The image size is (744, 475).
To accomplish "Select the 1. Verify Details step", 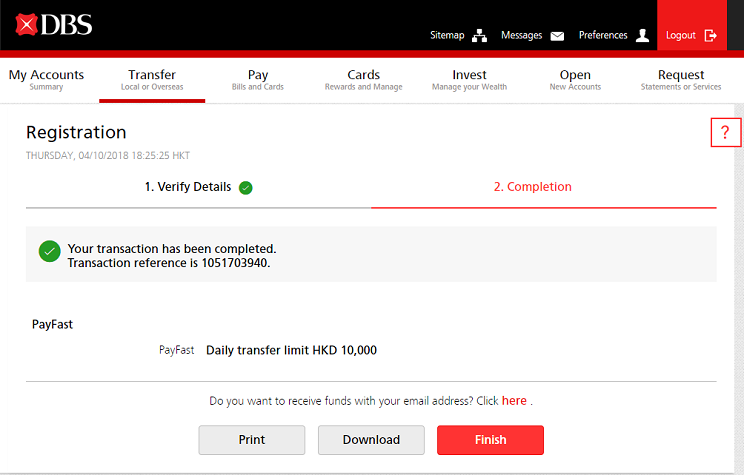I will click(x=188, y=187).
